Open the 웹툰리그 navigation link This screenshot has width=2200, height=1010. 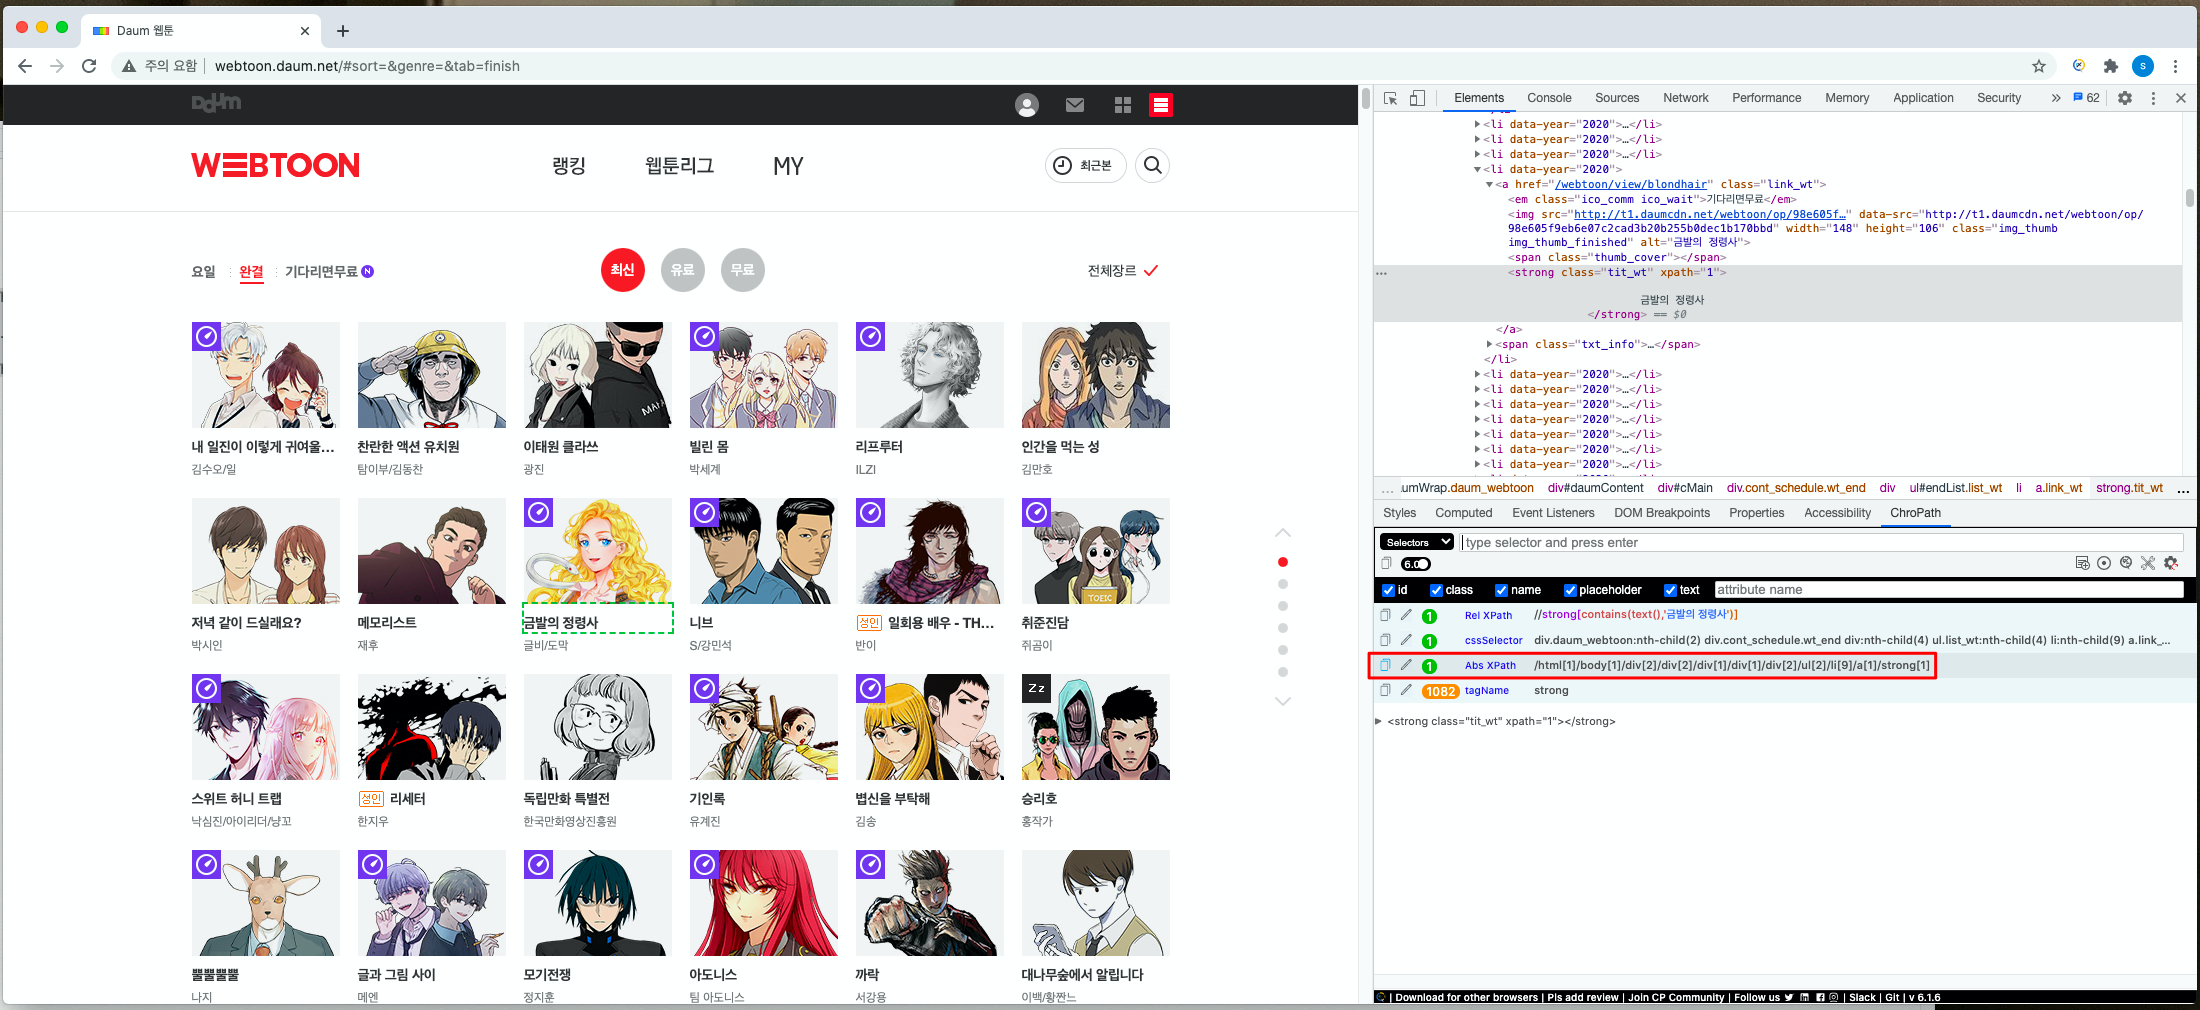point(679,165)
